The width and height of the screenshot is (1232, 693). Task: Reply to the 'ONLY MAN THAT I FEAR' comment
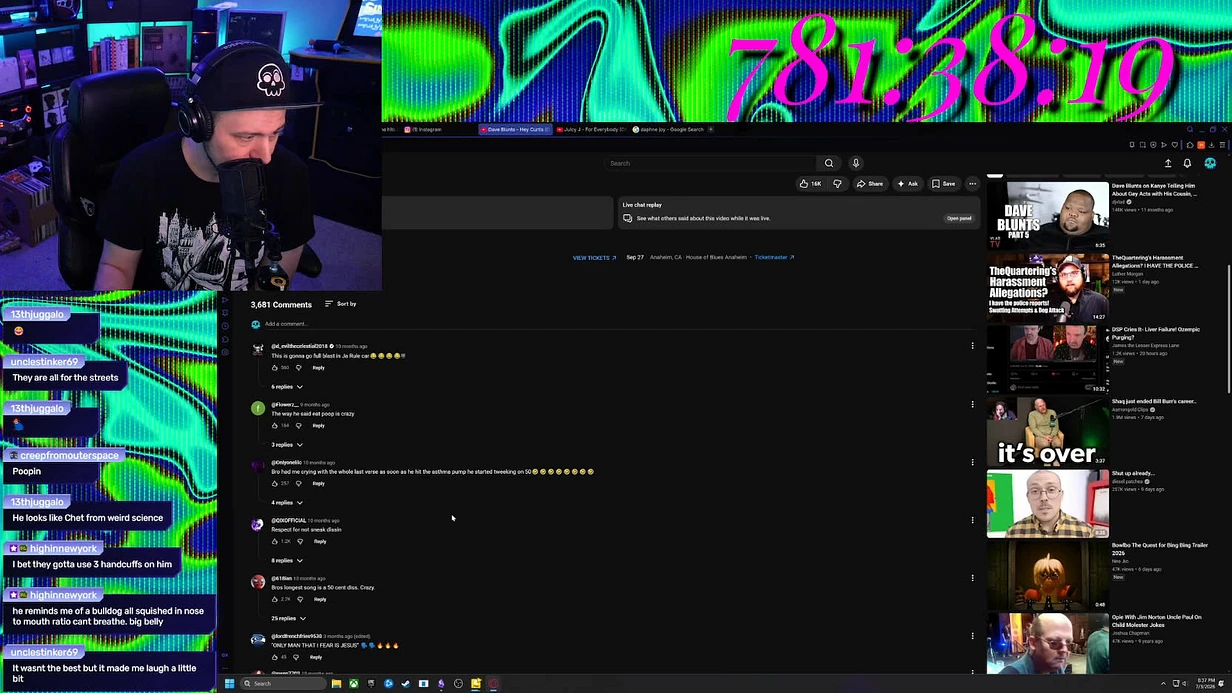click(316, 657)
